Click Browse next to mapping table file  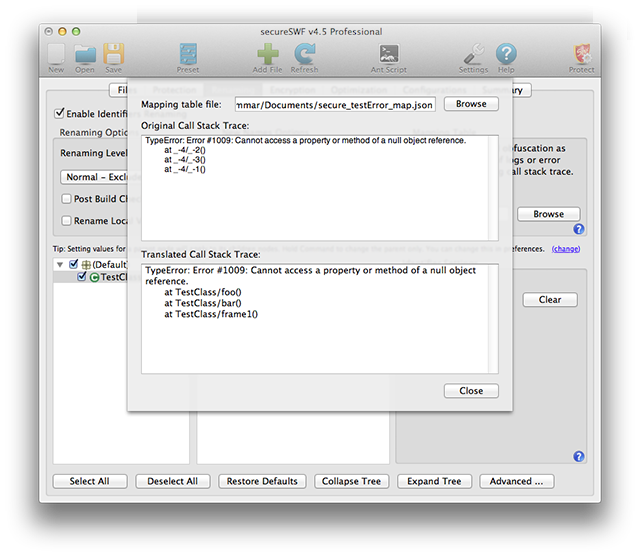[x=471, y=104]
